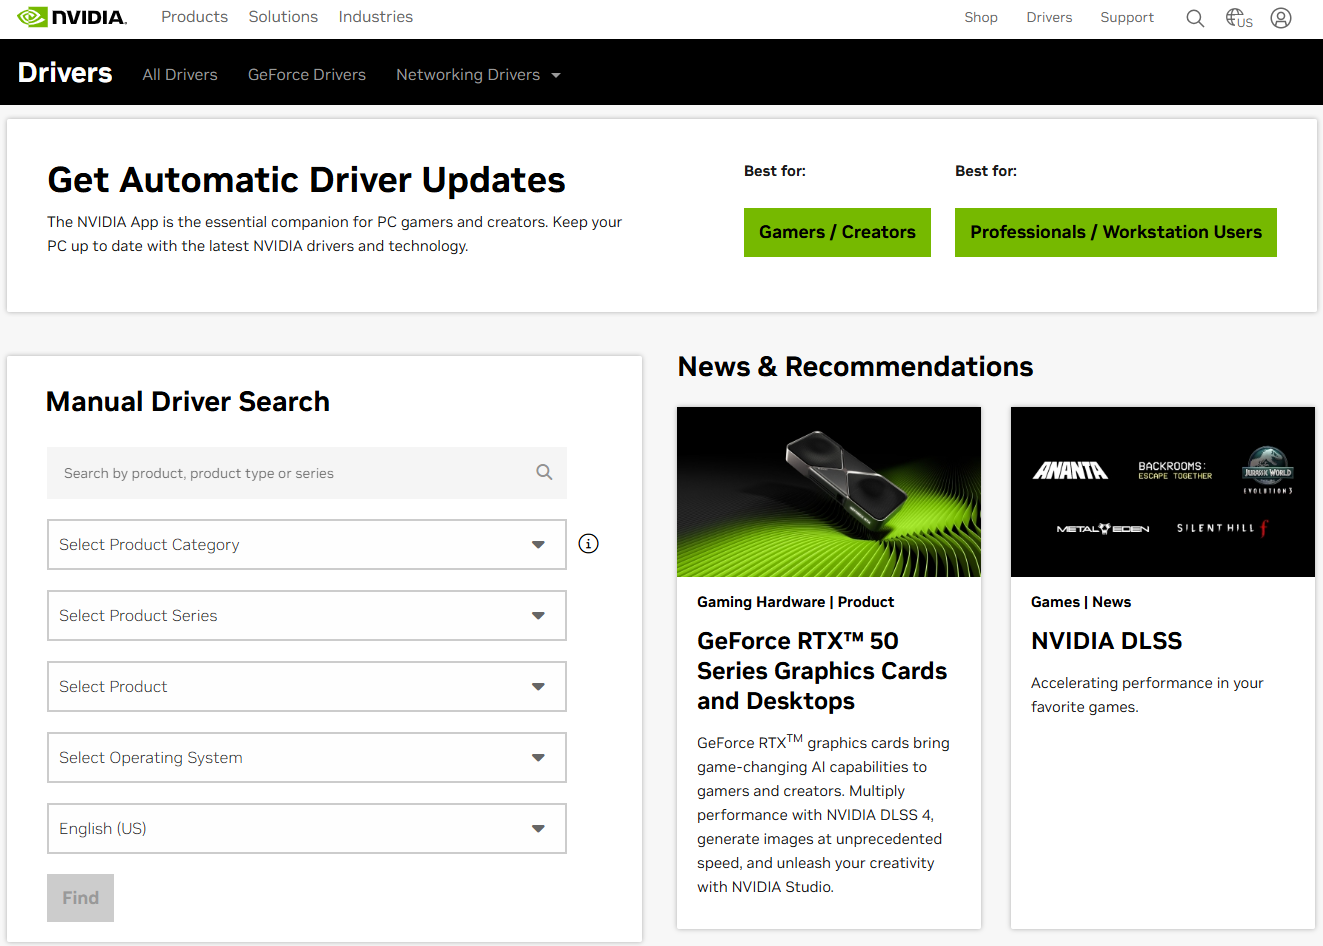
Task: Open the Industries menu
Action: [375, 17]
